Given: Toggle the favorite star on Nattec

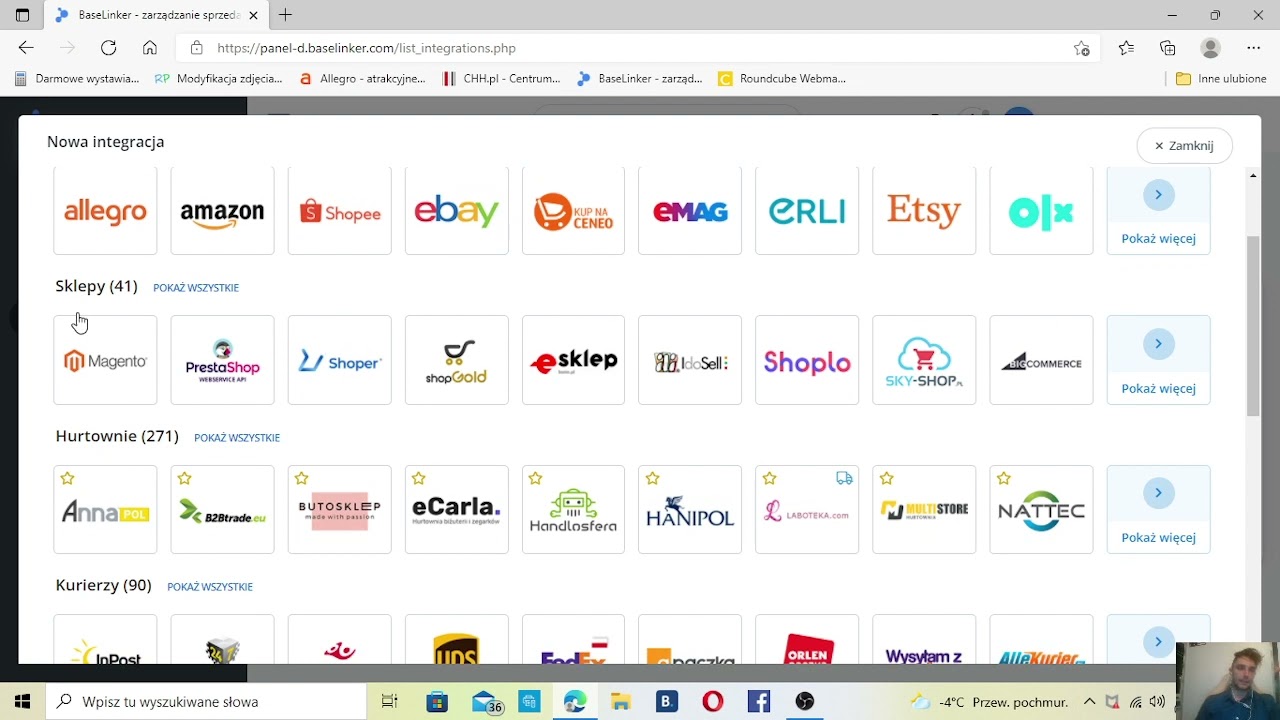Looking at the screenshot, I should (1003, 479).
